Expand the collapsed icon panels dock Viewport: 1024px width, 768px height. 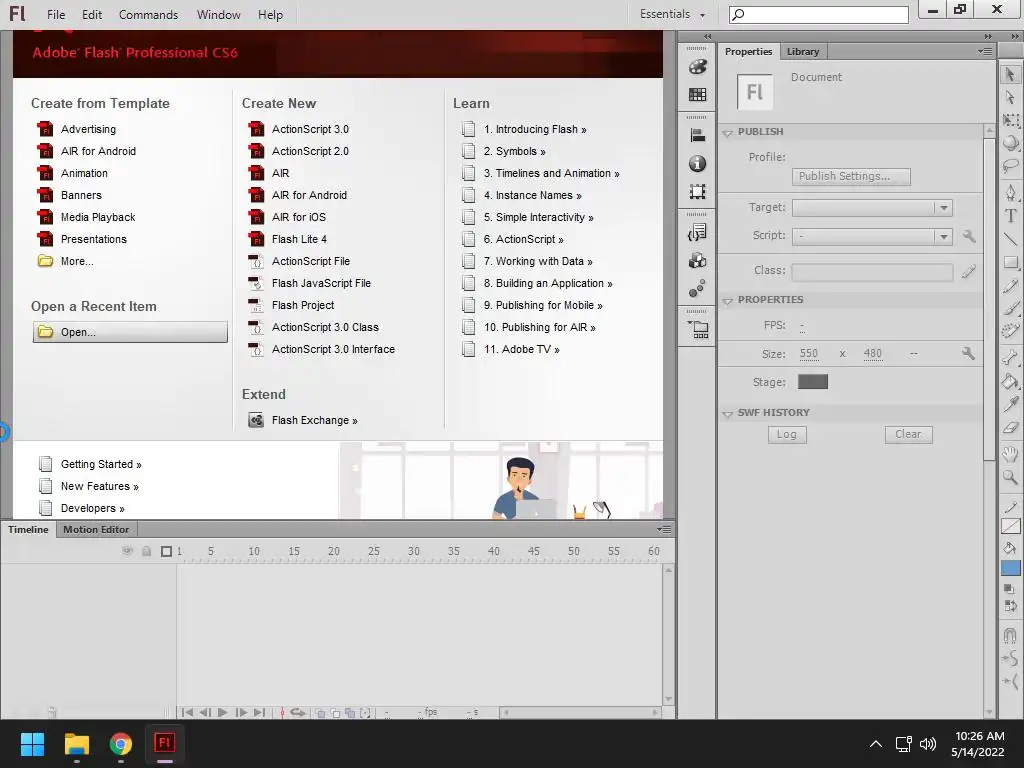click(708, 37)
